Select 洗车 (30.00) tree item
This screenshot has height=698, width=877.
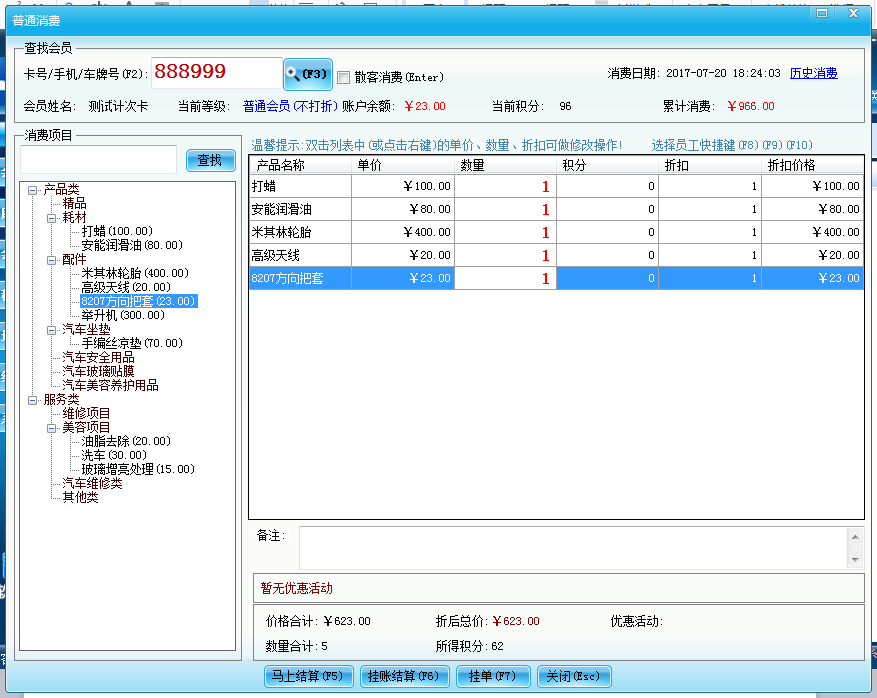tap(114, 455)
